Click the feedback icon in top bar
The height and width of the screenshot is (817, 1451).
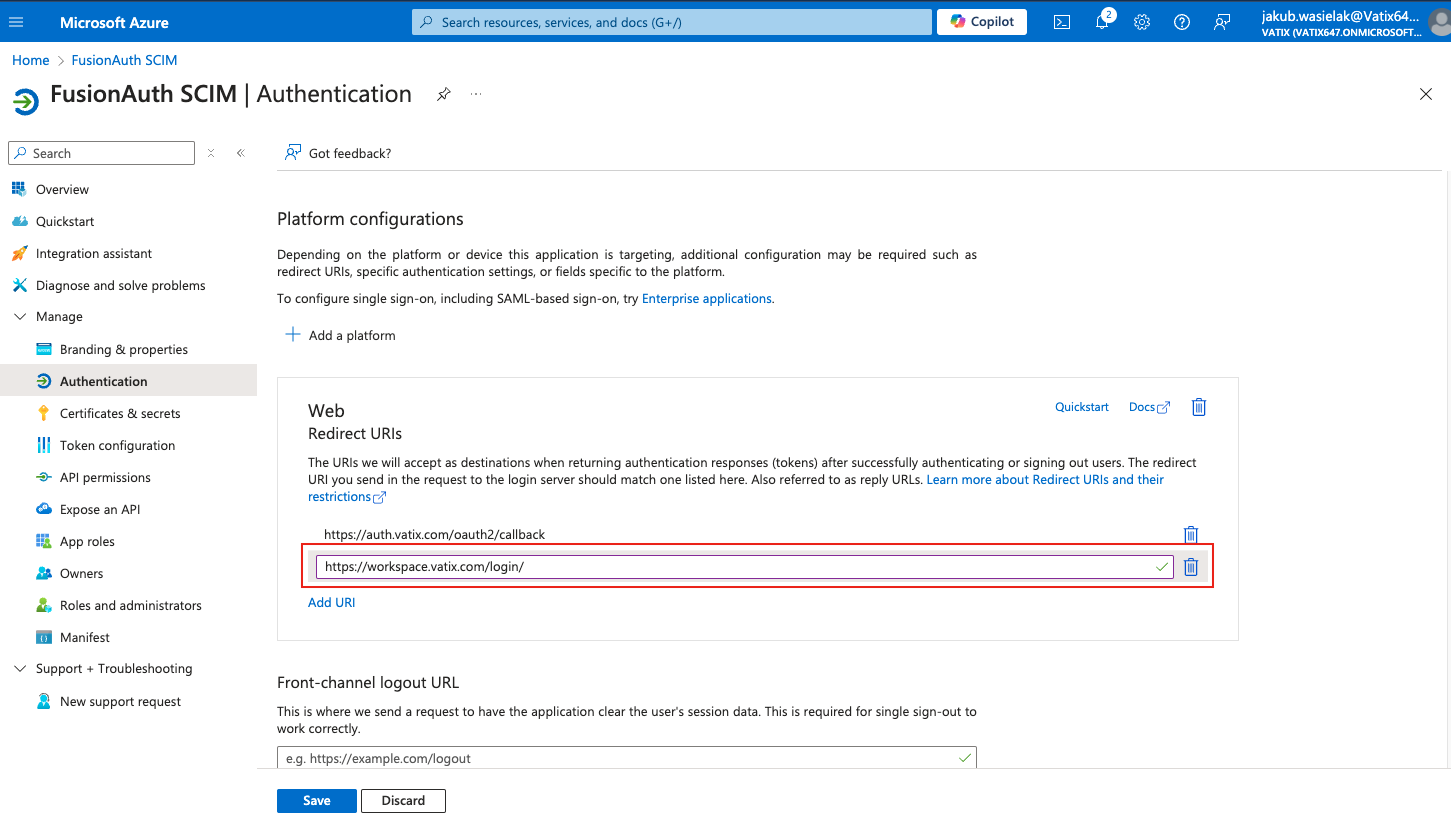(1222, 22)
